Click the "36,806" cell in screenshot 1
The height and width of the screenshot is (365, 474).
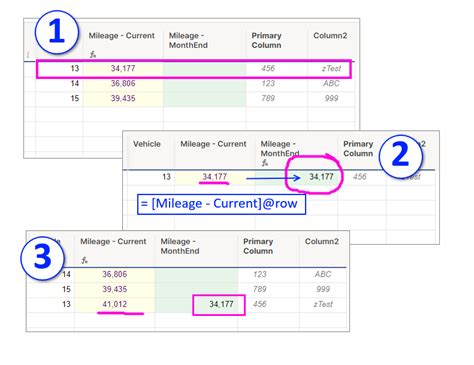[x=123, y=84]
